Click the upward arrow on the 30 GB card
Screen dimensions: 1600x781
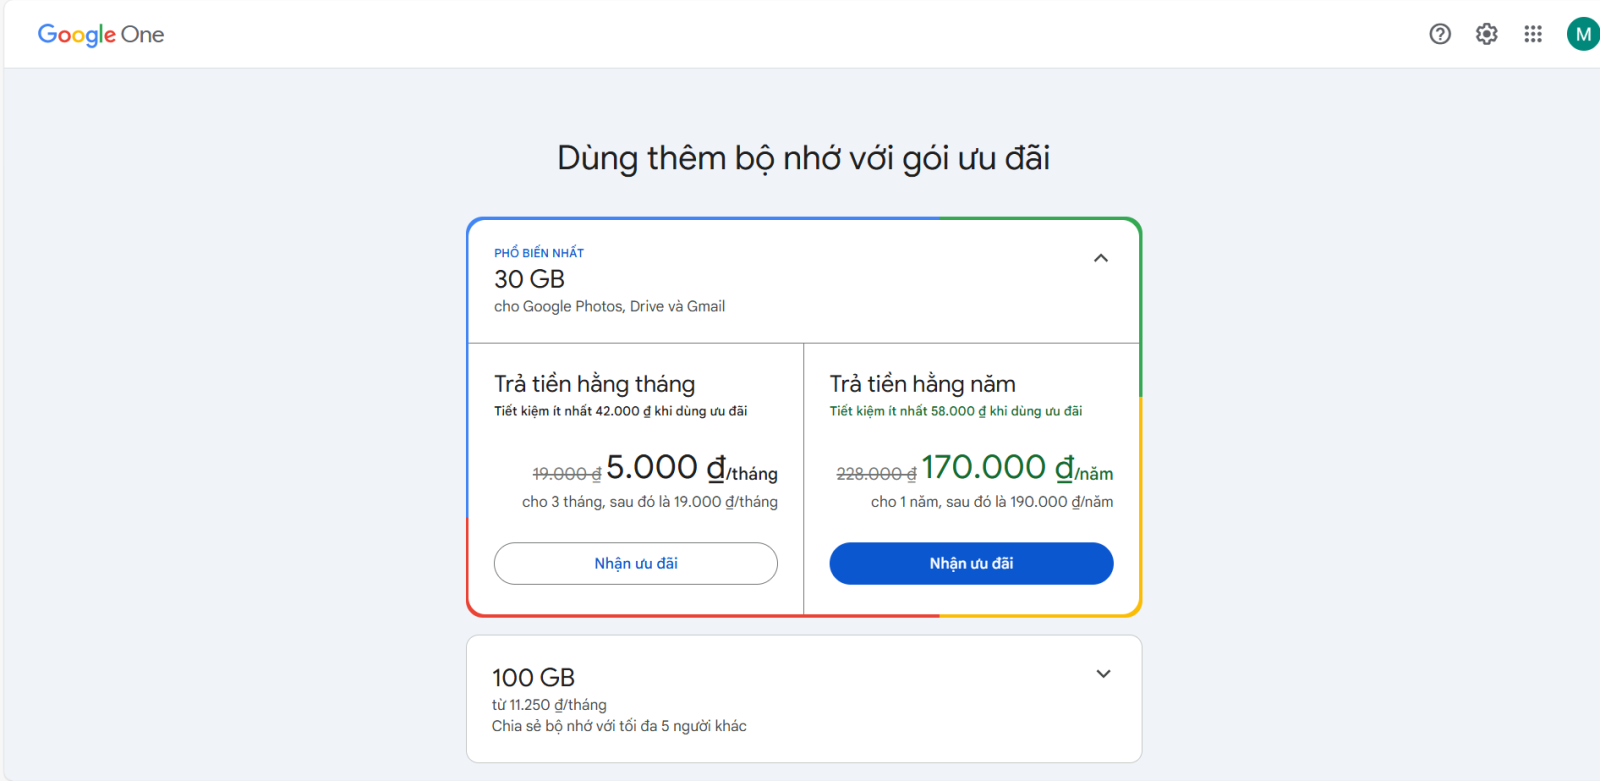[1100, 258]
